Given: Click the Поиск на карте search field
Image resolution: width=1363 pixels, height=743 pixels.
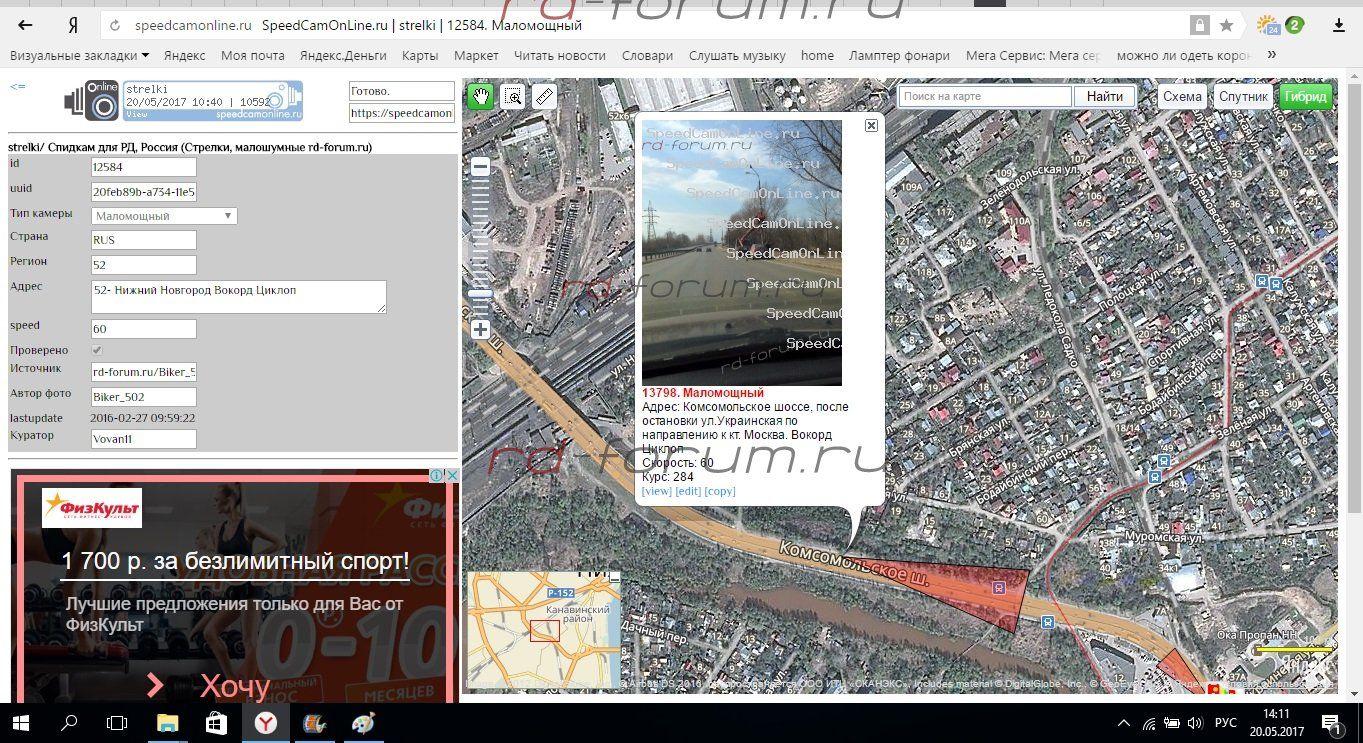Looking at the screenshot, I should 985,97.
